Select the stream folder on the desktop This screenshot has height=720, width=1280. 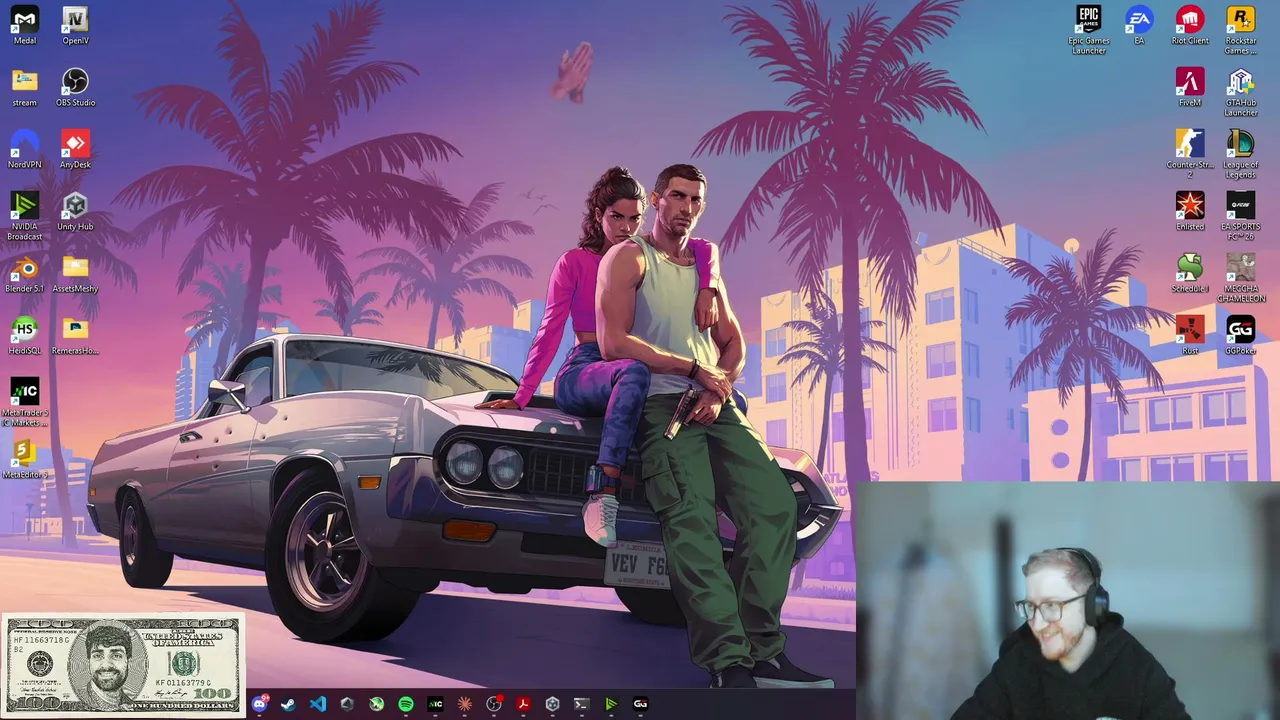(25, 88)
